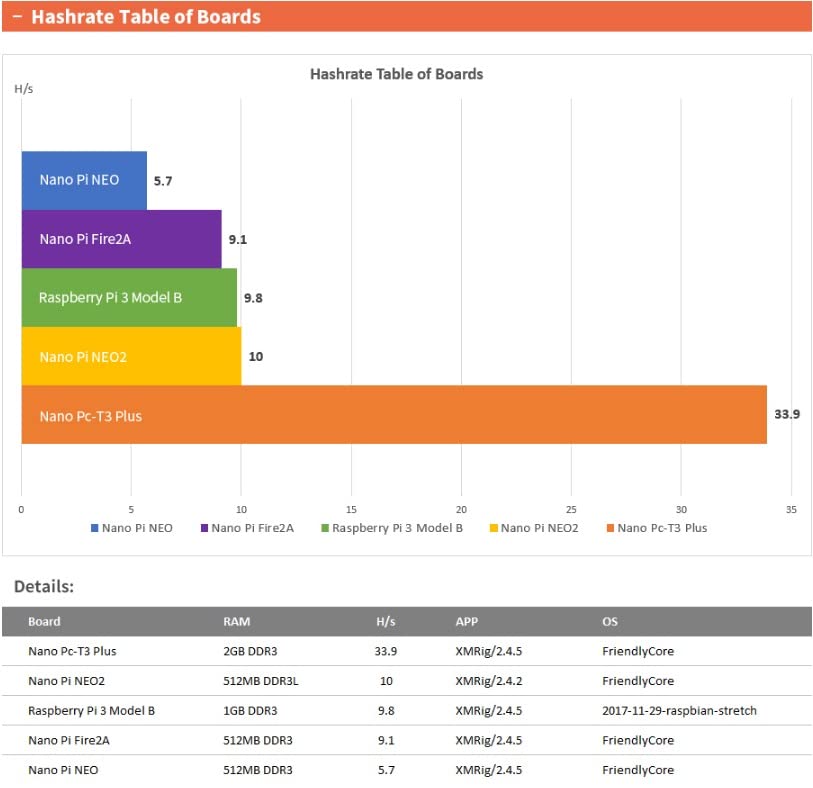This screenshot has height=788, width=813.
Task: Click the OS column header
Action: click(609, 621)
